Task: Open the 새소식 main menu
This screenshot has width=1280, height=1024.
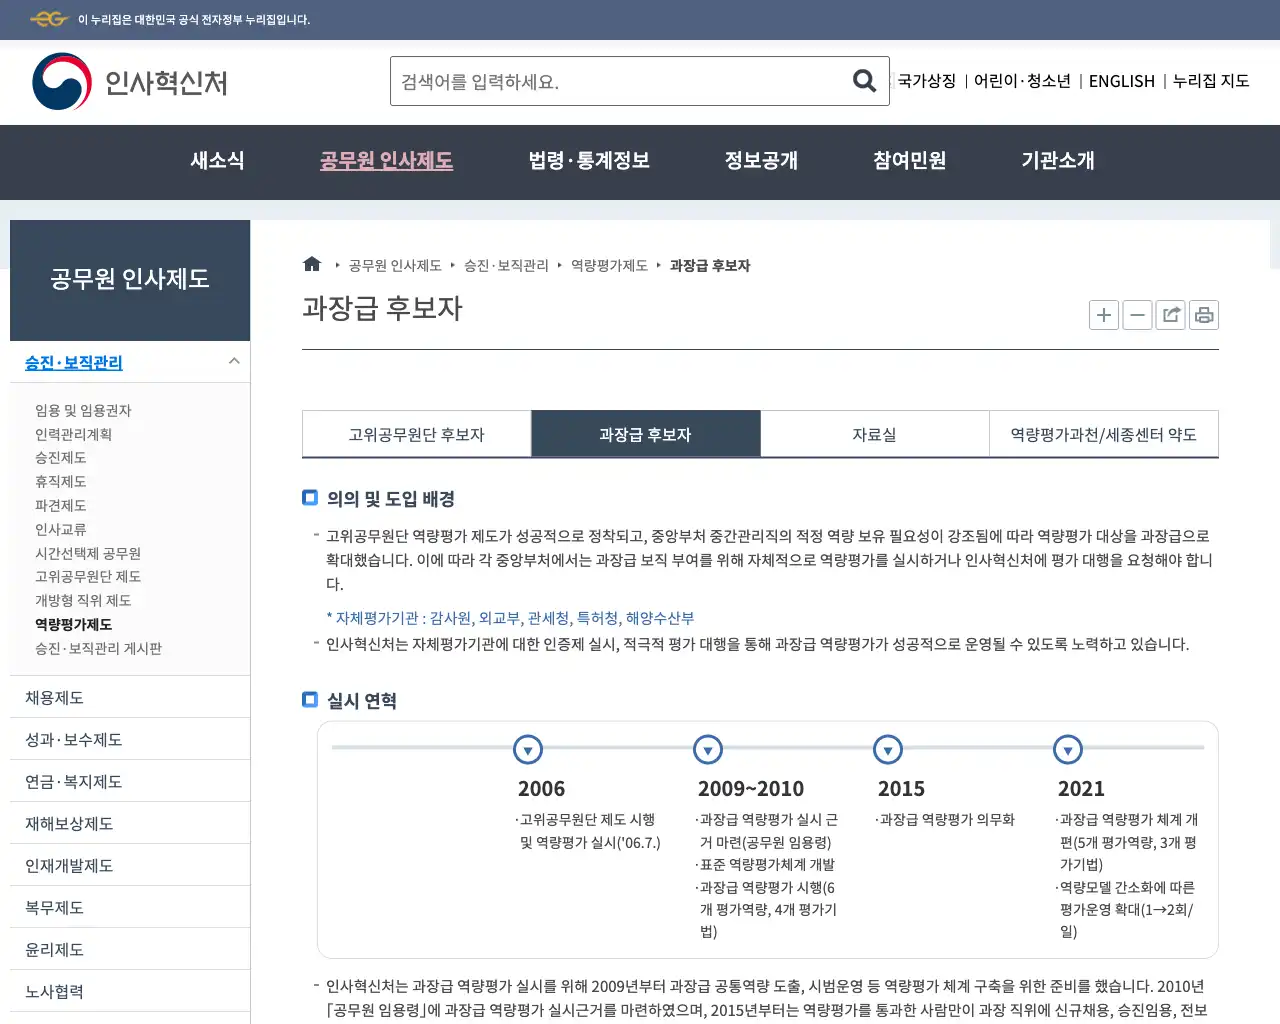Action: 217,161
